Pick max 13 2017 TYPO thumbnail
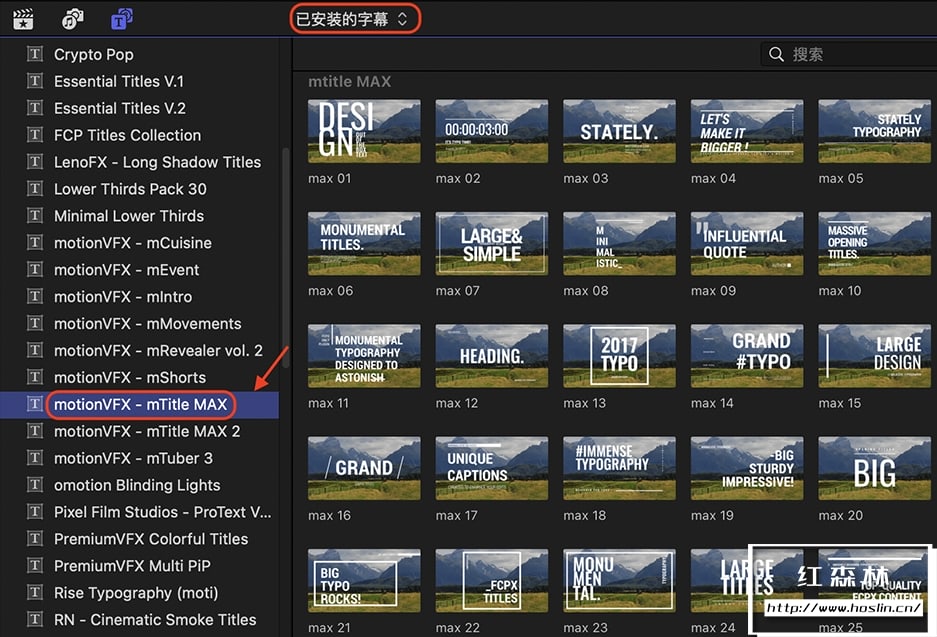Viewport: 937px width, 637px height. pyautogui.click(x=619, y=356)
